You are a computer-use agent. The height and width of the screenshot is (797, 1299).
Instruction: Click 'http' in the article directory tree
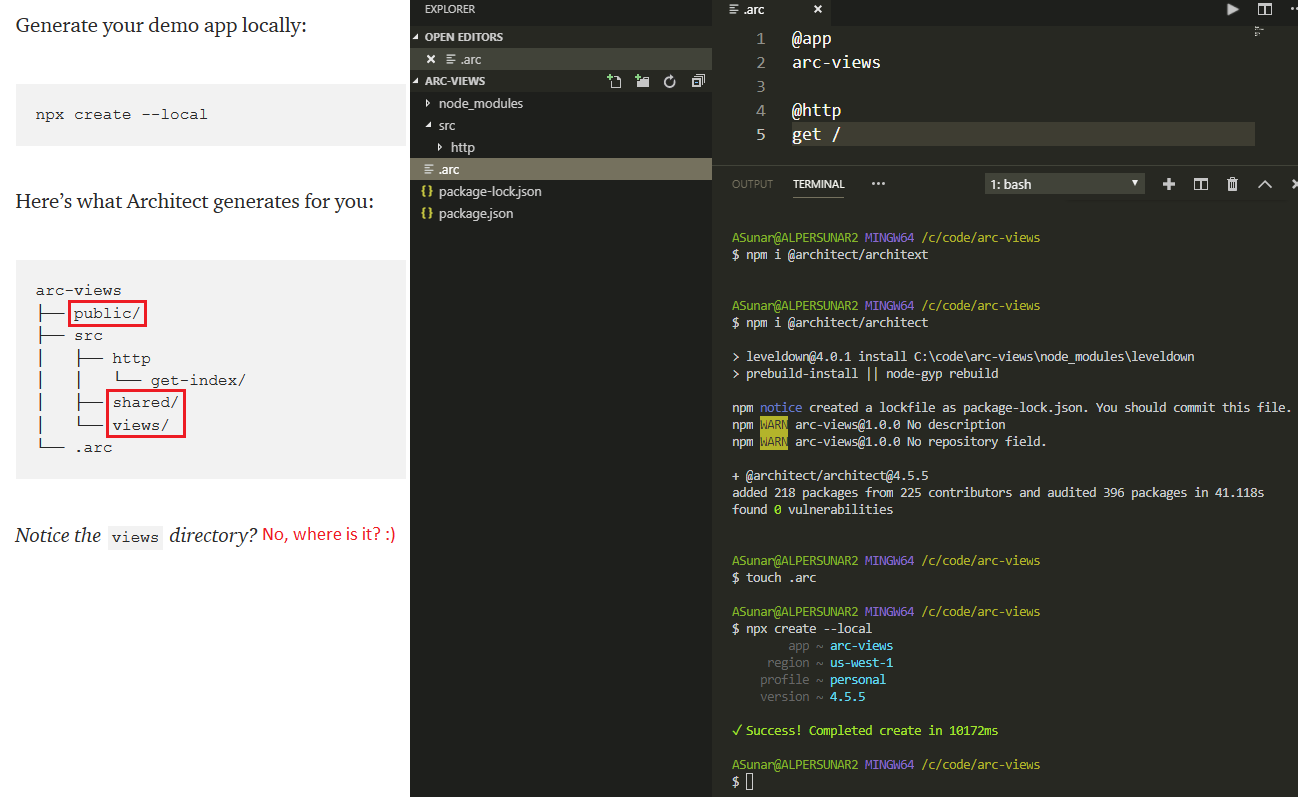pyautogui.click(x=131, y=358)
